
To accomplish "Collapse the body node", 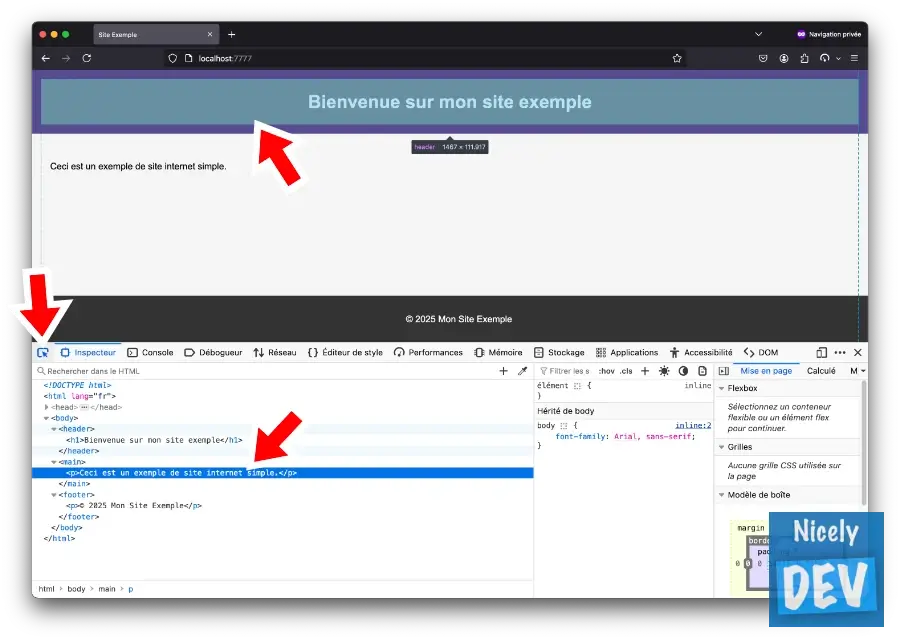I will [46, 418].
